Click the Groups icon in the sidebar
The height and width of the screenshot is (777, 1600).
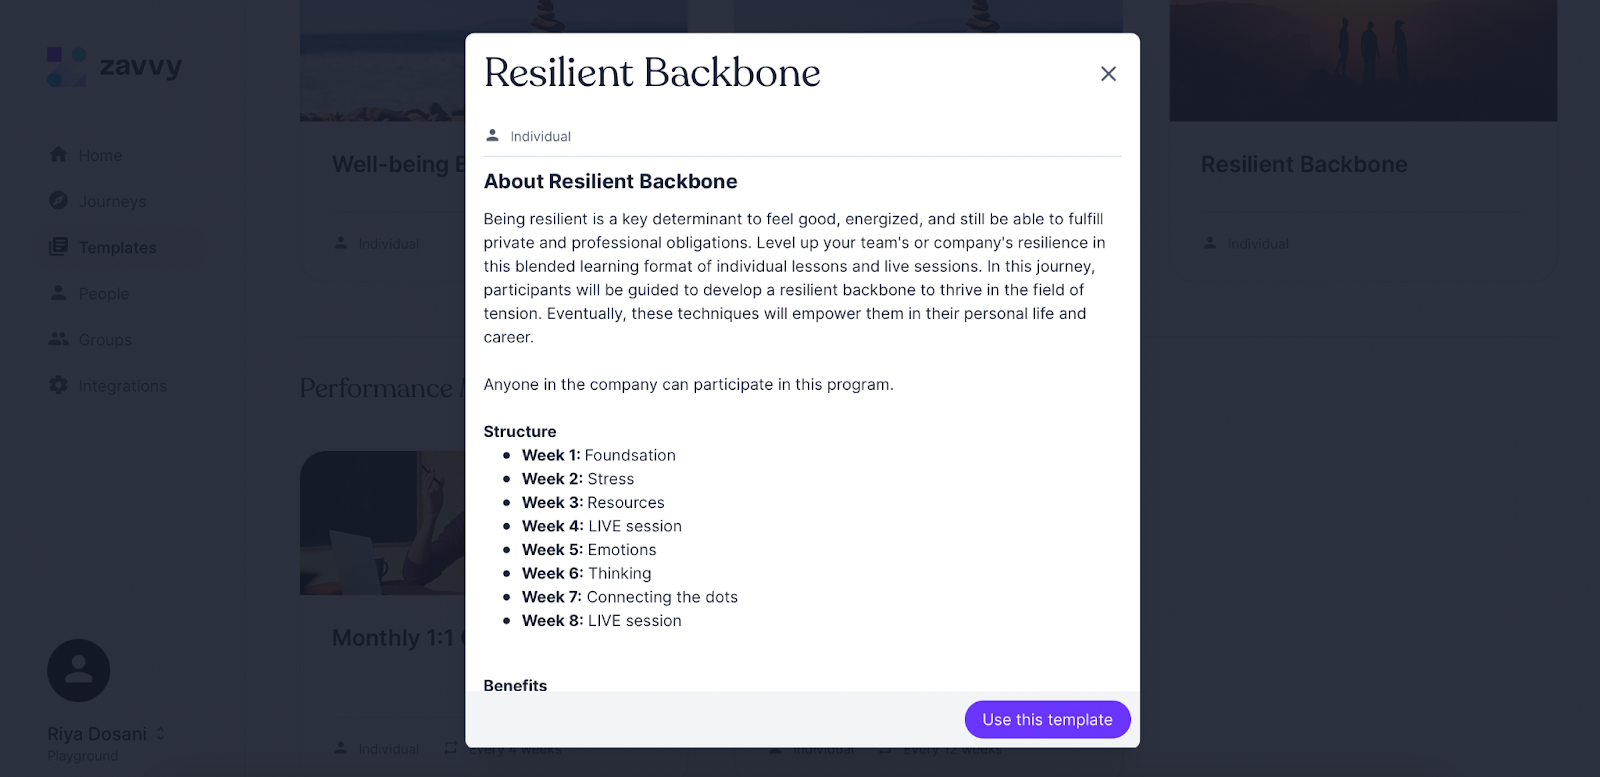58,339
